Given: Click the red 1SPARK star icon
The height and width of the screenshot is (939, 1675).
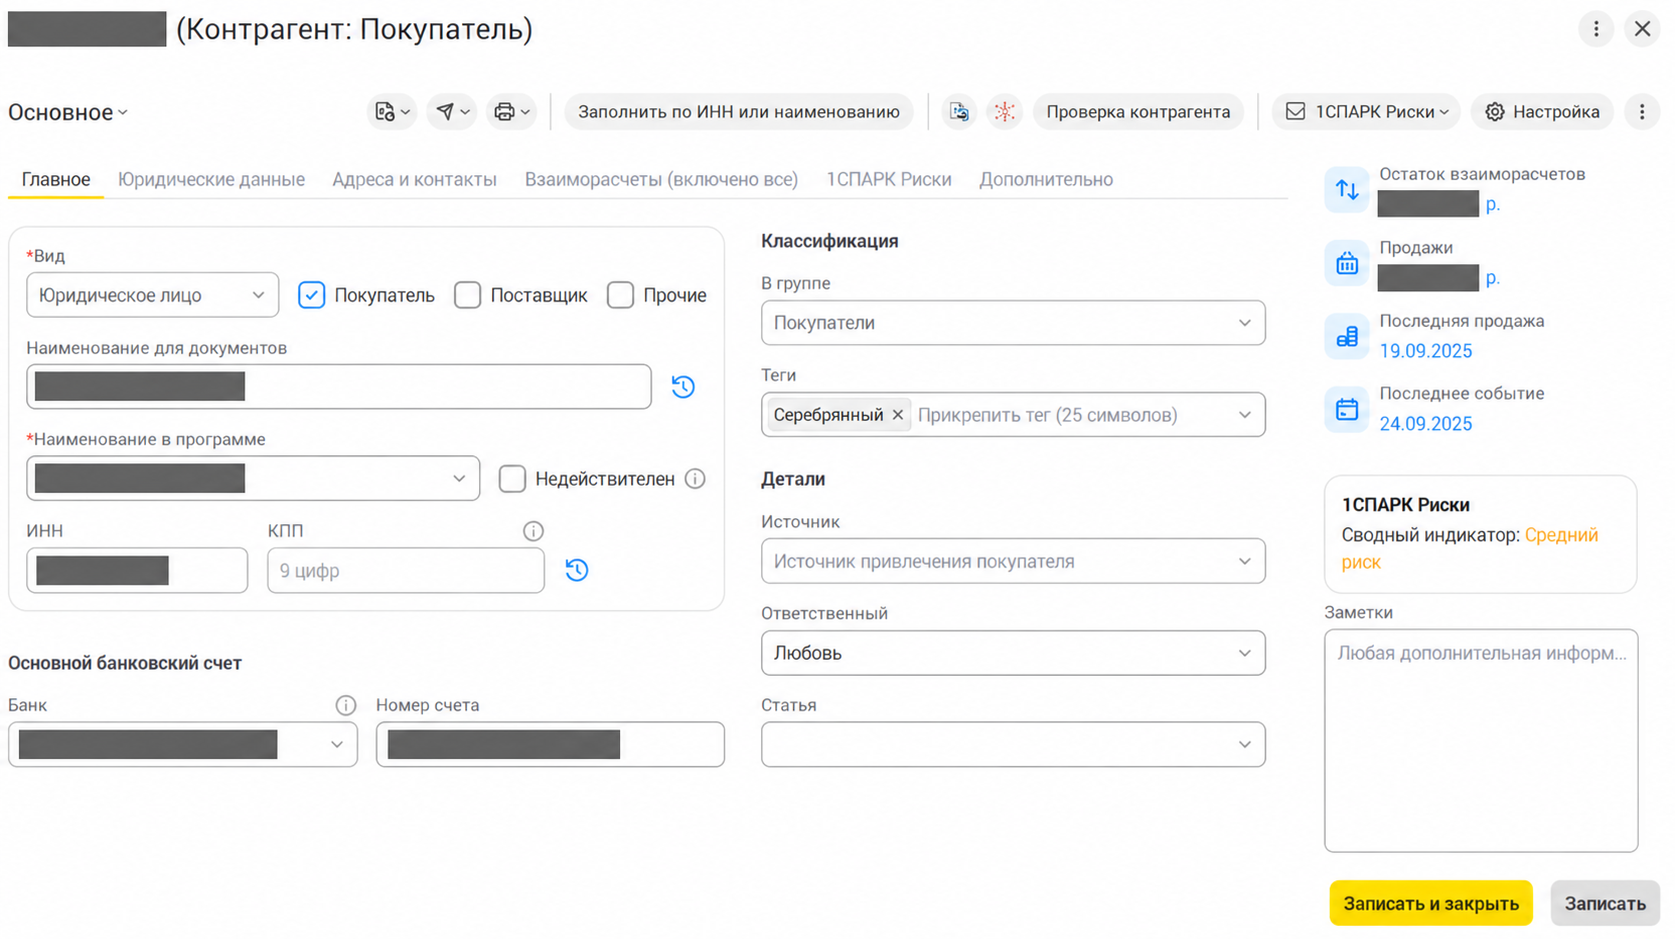Looking at the screenshot, I should click(x=1004, y=112).
